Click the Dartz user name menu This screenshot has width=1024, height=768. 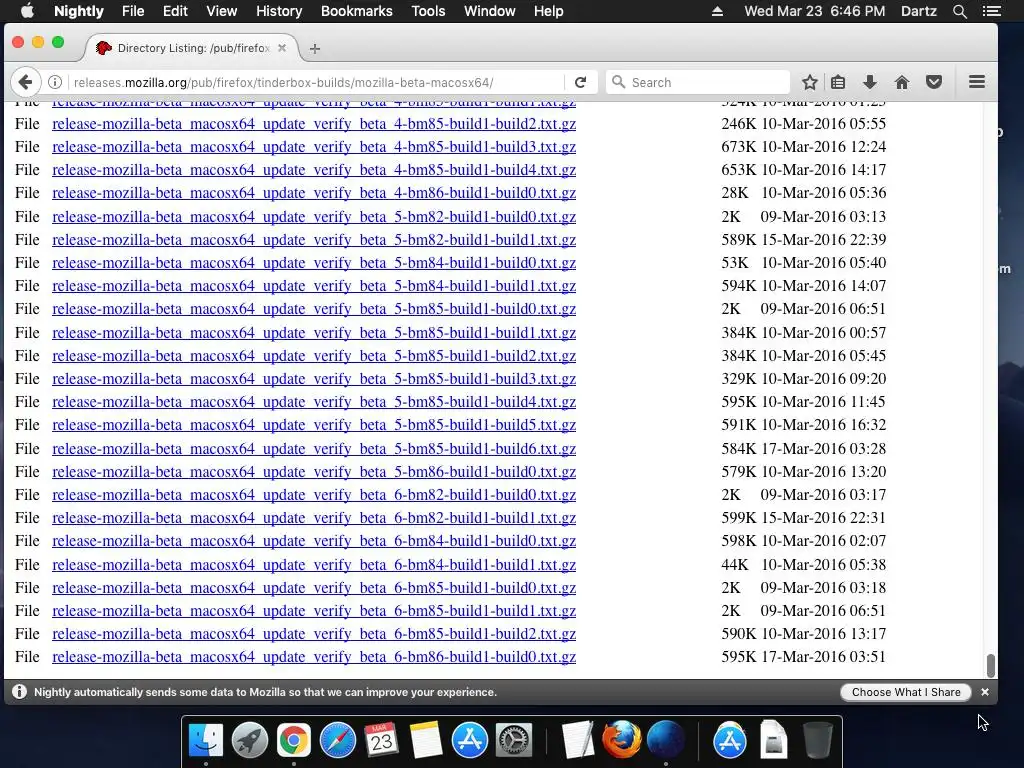click(x=918, y=11)
